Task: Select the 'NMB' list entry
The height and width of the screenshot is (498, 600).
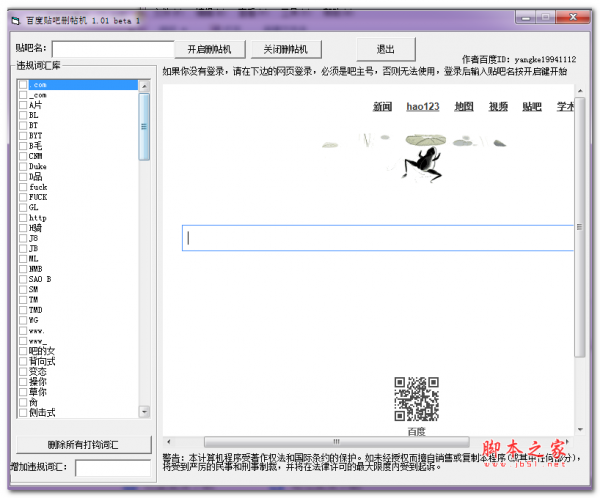Action: coord(36,269)
